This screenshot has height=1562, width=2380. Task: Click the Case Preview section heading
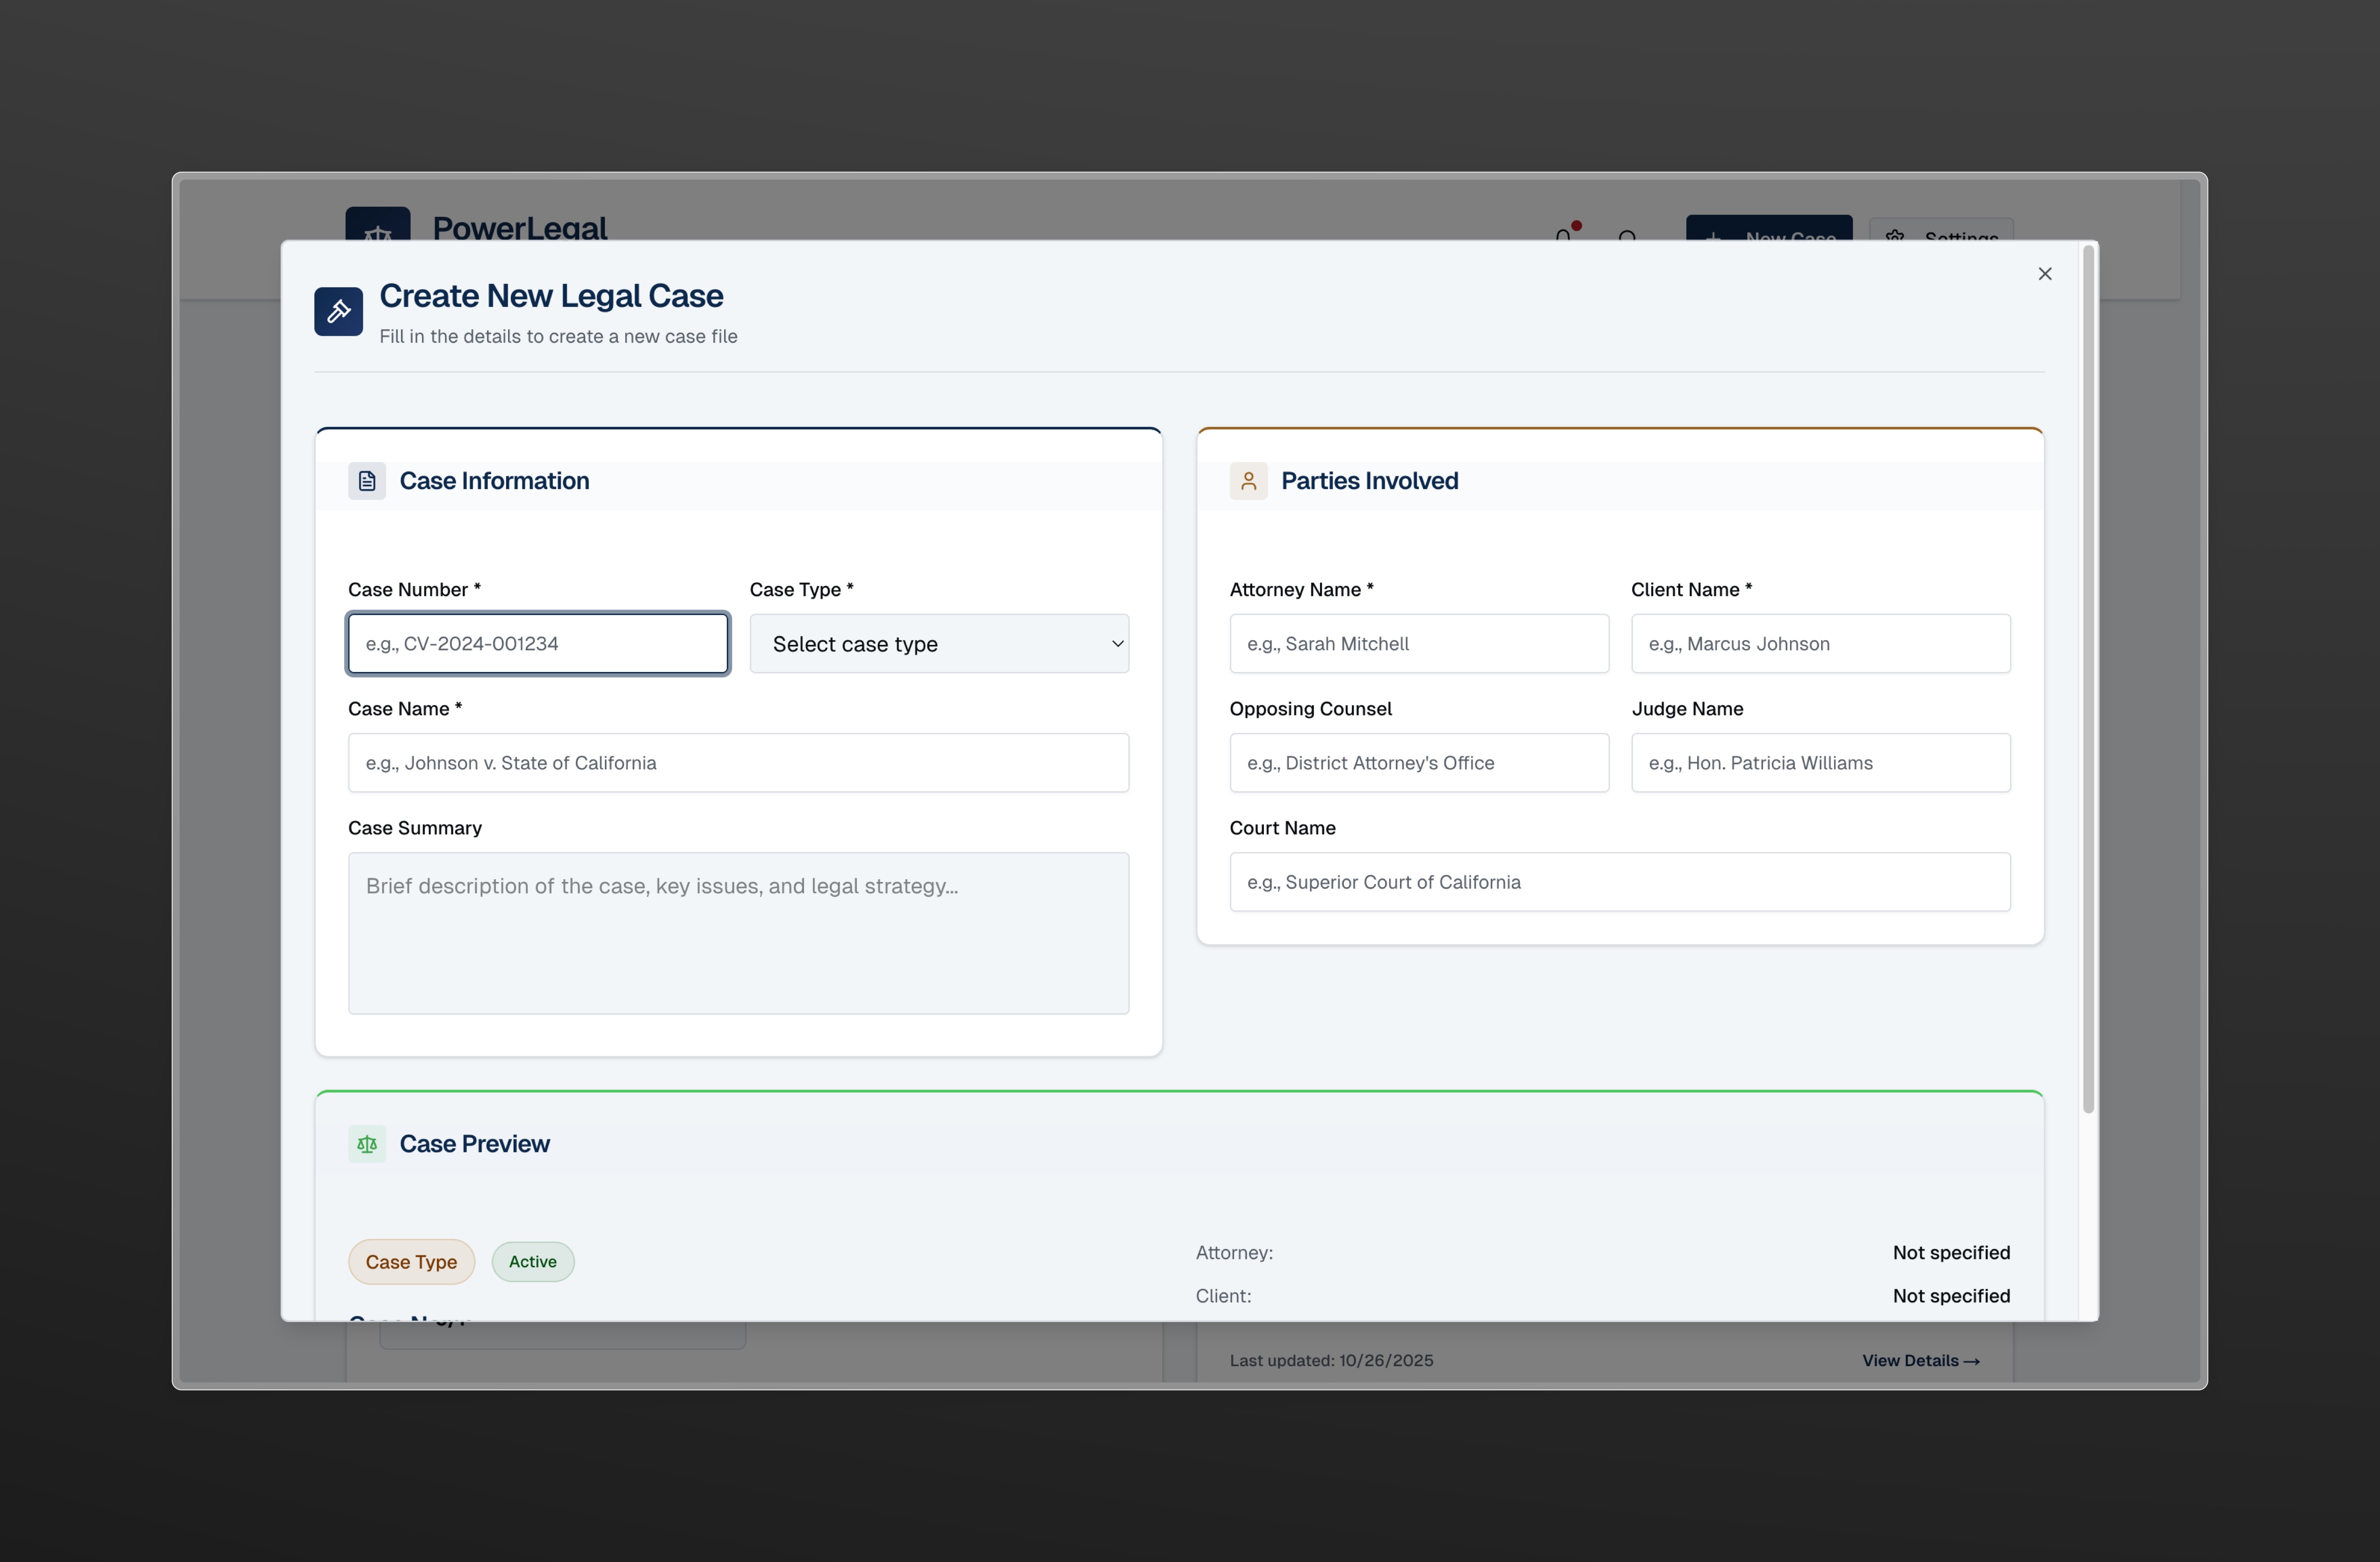474,1144
